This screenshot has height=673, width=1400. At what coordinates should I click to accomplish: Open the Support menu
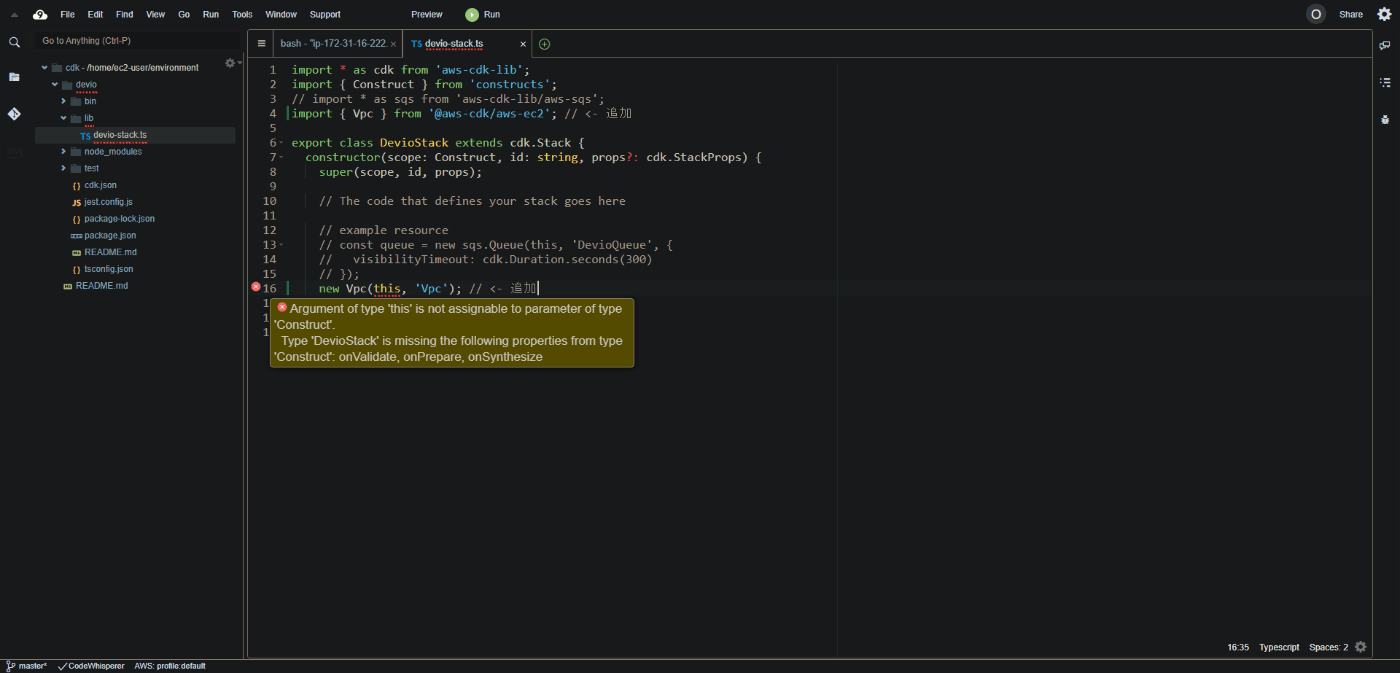point(325,15)
